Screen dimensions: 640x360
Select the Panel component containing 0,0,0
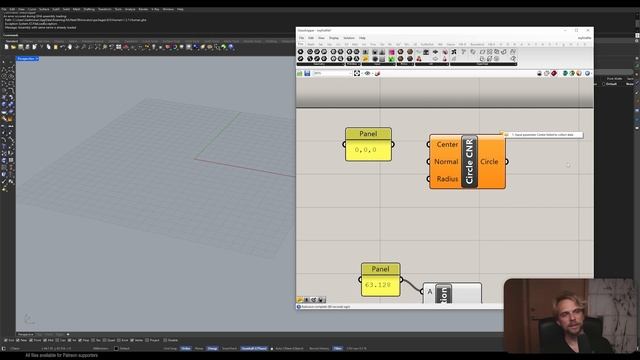(368, 144)
